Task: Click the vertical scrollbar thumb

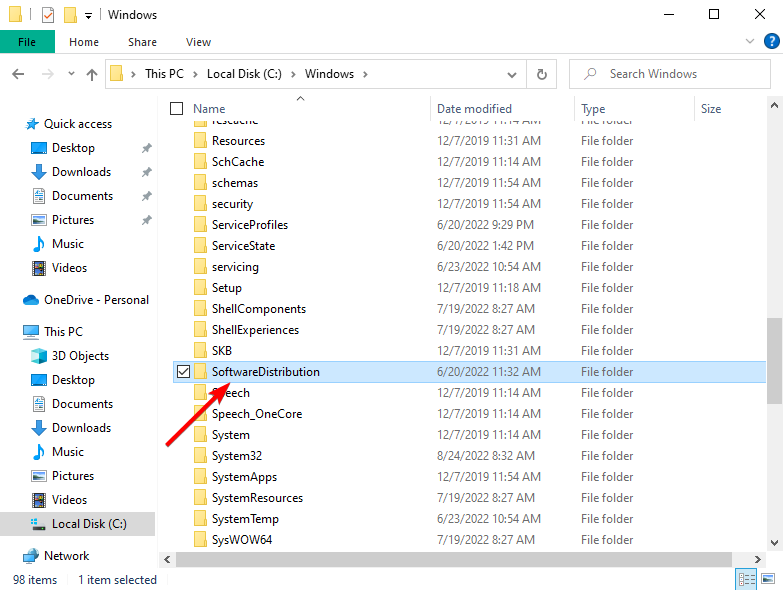Action: 774,360
